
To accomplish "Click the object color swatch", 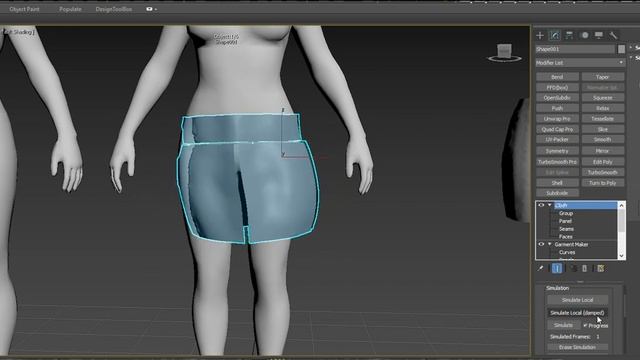I will [x=621, y=49].
